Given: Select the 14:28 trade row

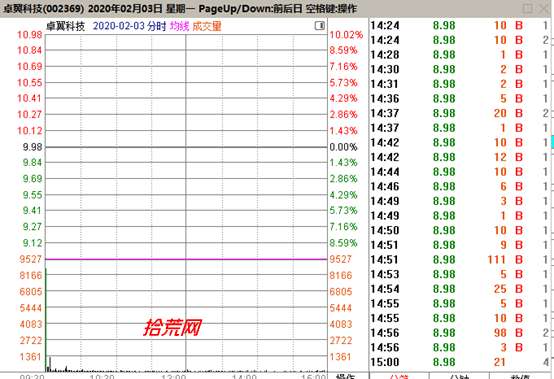Looking at the screenshot, I should 460,55.
